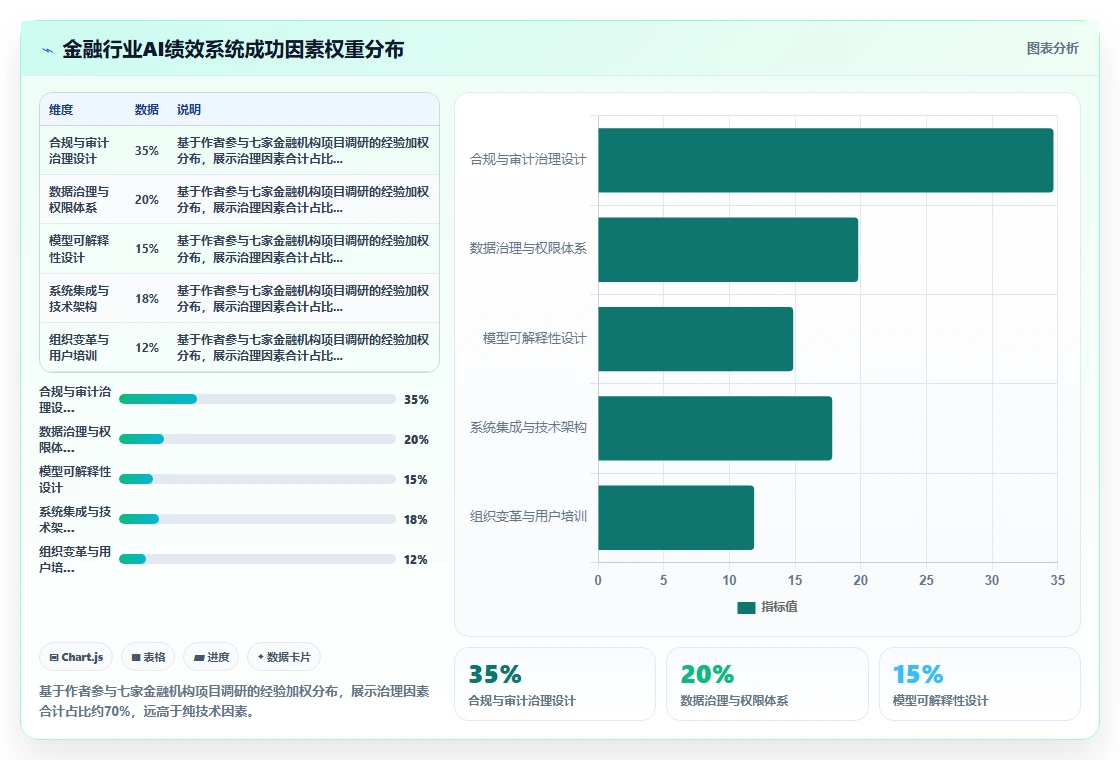
Task: Click the 18% value in the table
Action: pyautogui.click(x=146, y=299)
